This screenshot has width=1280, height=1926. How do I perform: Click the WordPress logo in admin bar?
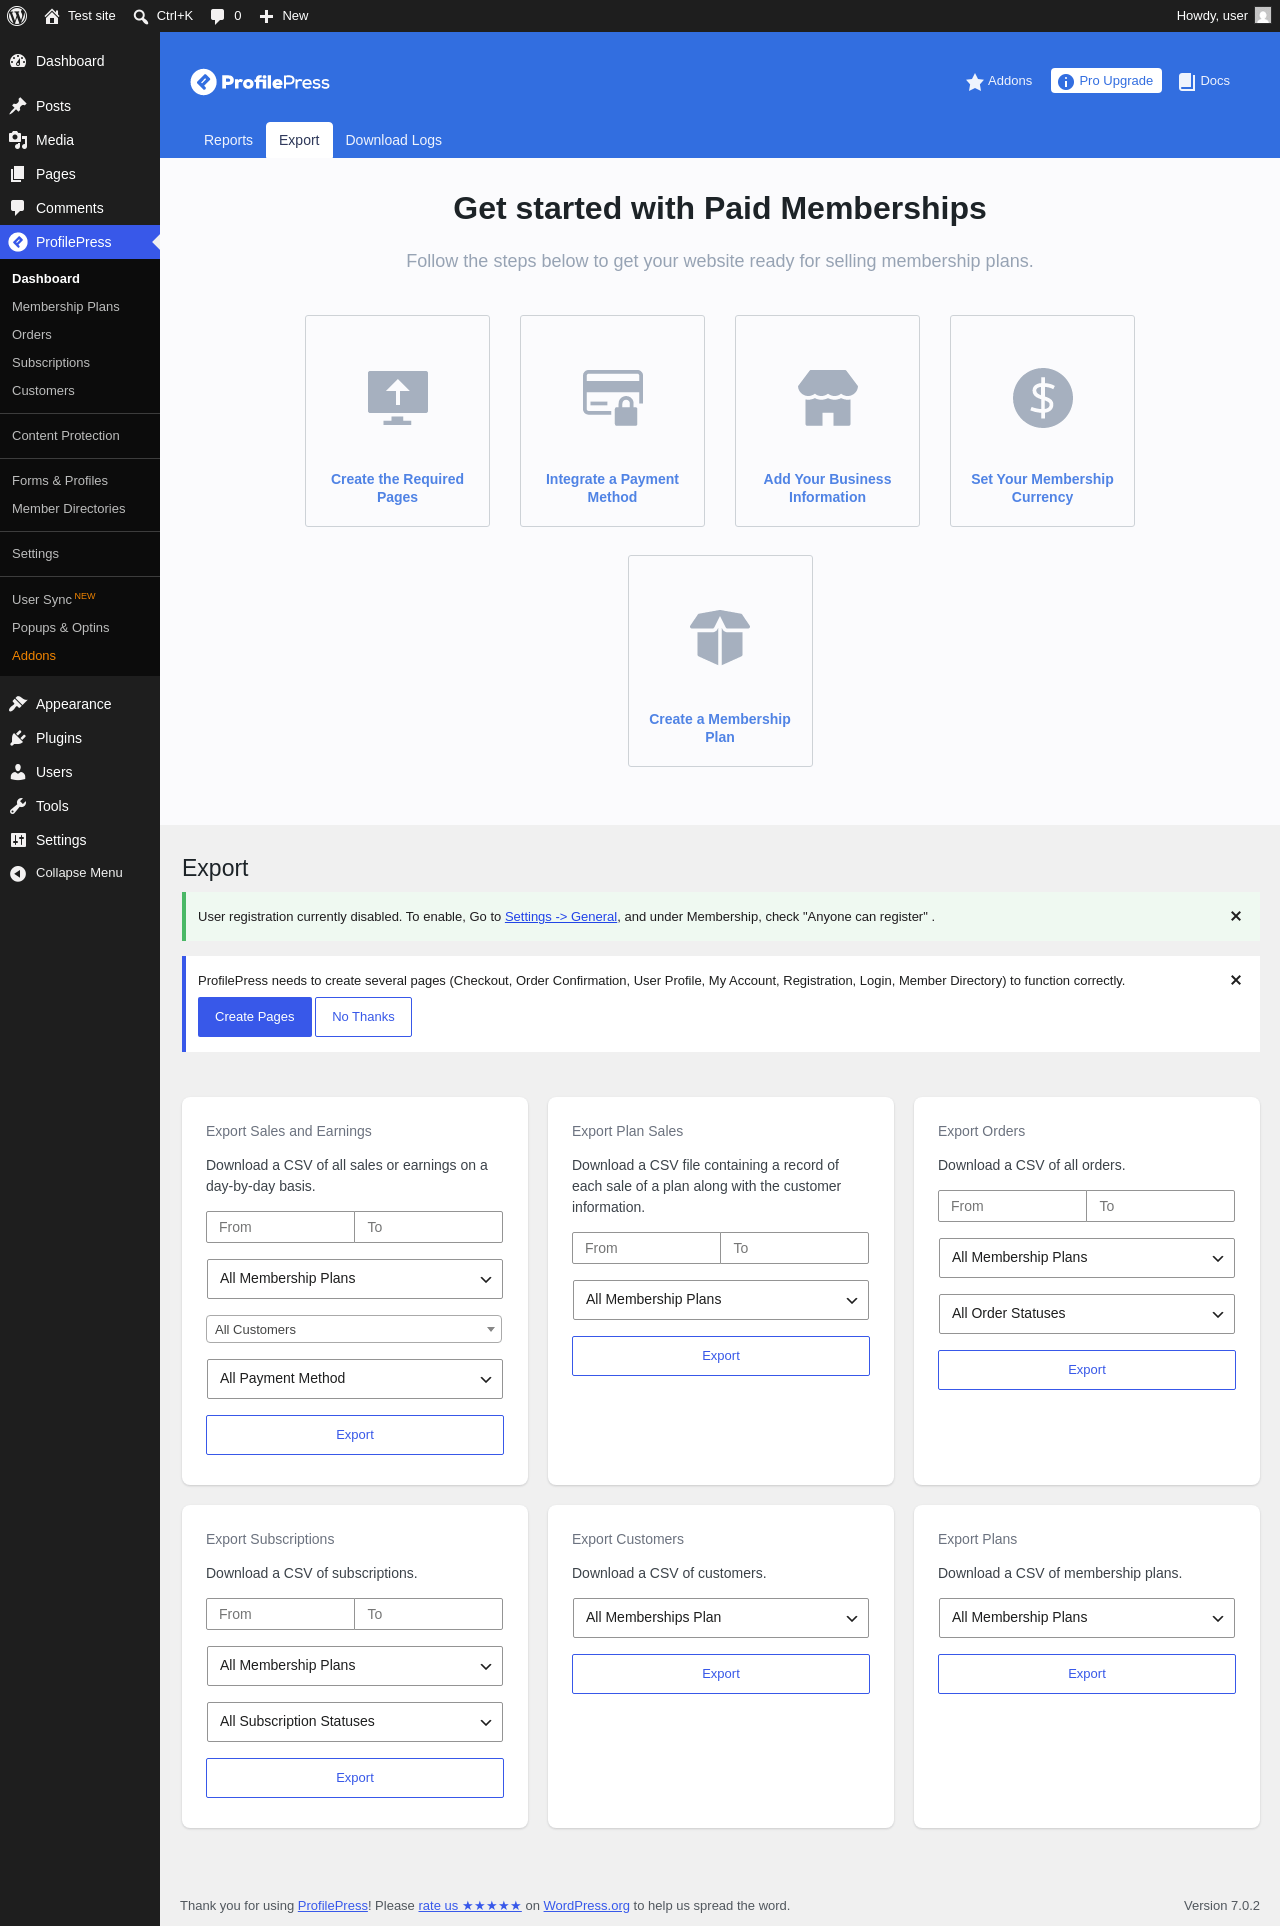pyautogui.click(x=17, y=16)
